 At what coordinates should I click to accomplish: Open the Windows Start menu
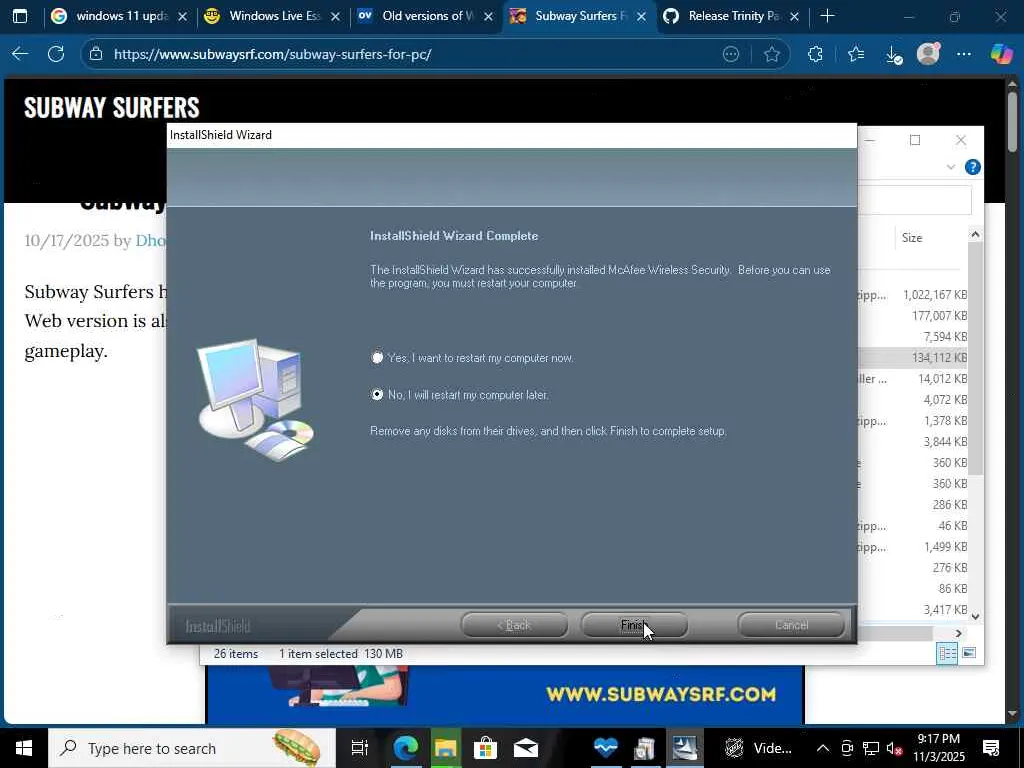(24, 748)
